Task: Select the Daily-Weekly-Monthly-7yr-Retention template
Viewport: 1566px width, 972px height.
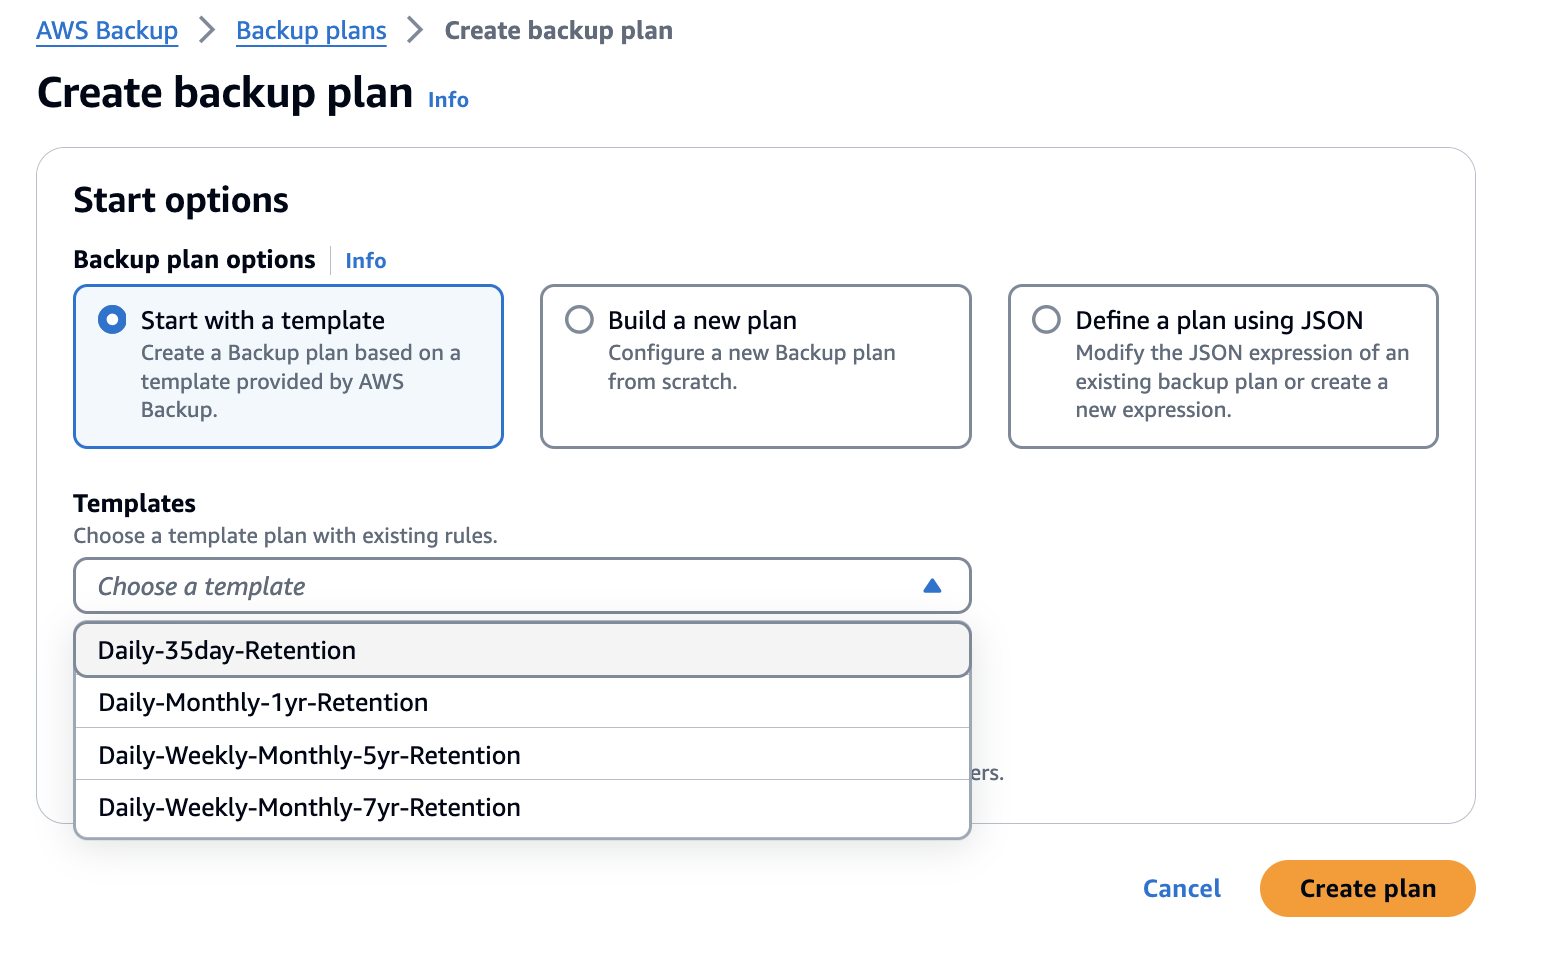Action: point(308,807)
